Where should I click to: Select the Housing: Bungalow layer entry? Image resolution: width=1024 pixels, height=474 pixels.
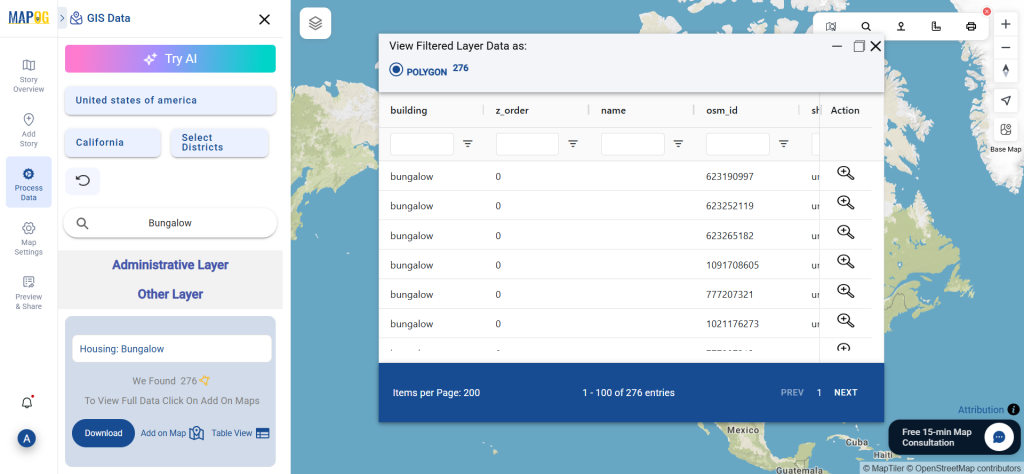[x=172, y=349]
